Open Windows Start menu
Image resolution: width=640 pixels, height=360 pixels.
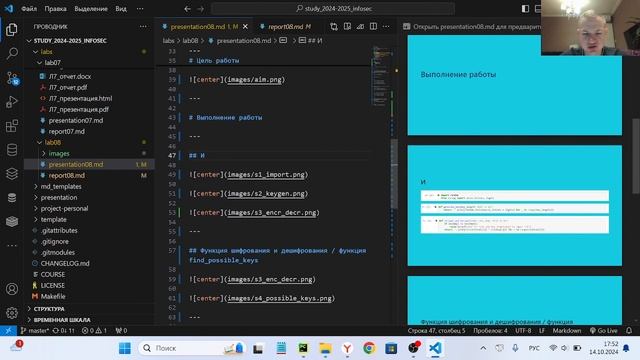(124, 348)
